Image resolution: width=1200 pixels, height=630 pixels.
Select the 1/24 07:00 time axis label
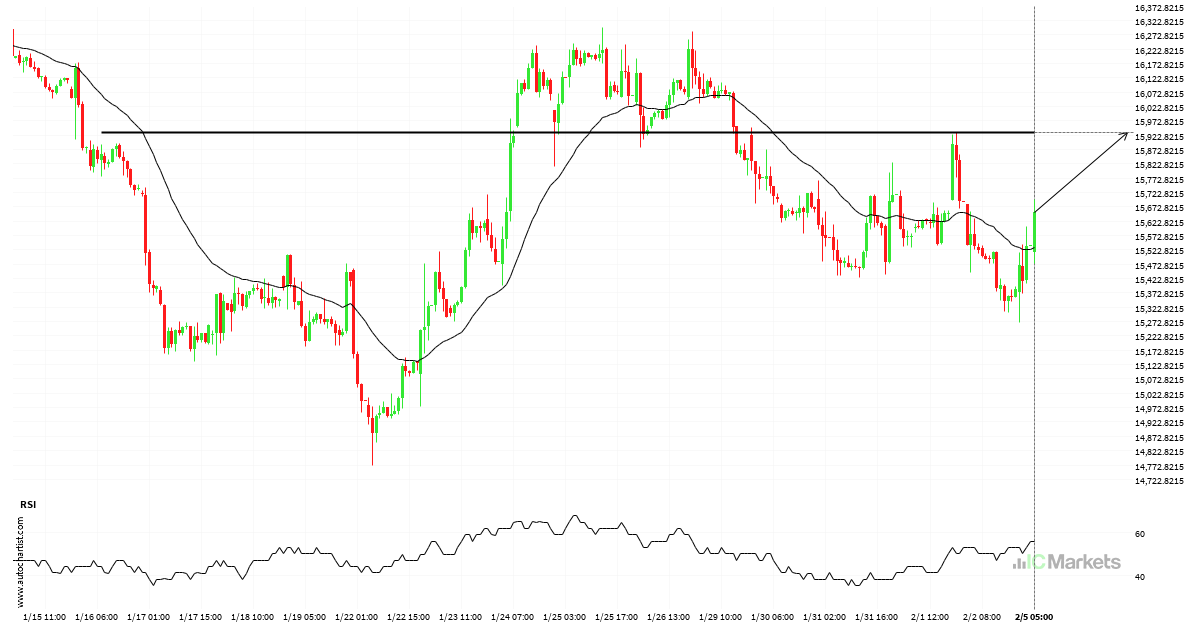pos(515,617)
